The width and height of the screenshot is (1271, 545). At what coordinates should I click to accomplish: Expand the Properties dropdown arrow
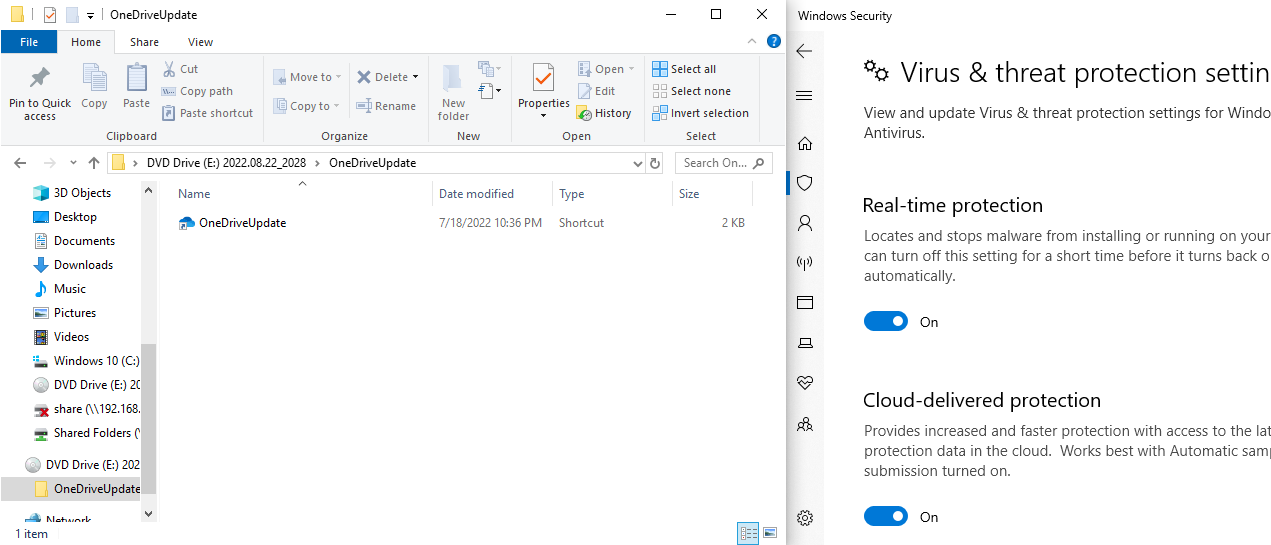[543, 115]
